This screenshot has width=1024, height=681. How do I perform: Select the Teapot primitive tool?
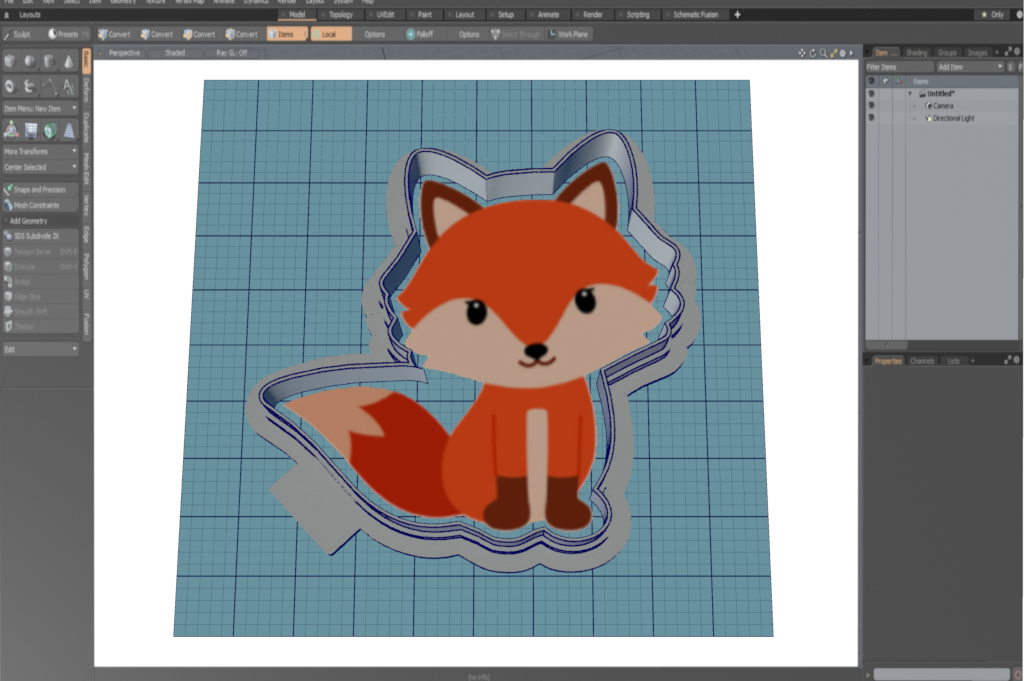(x=30, y=86)
